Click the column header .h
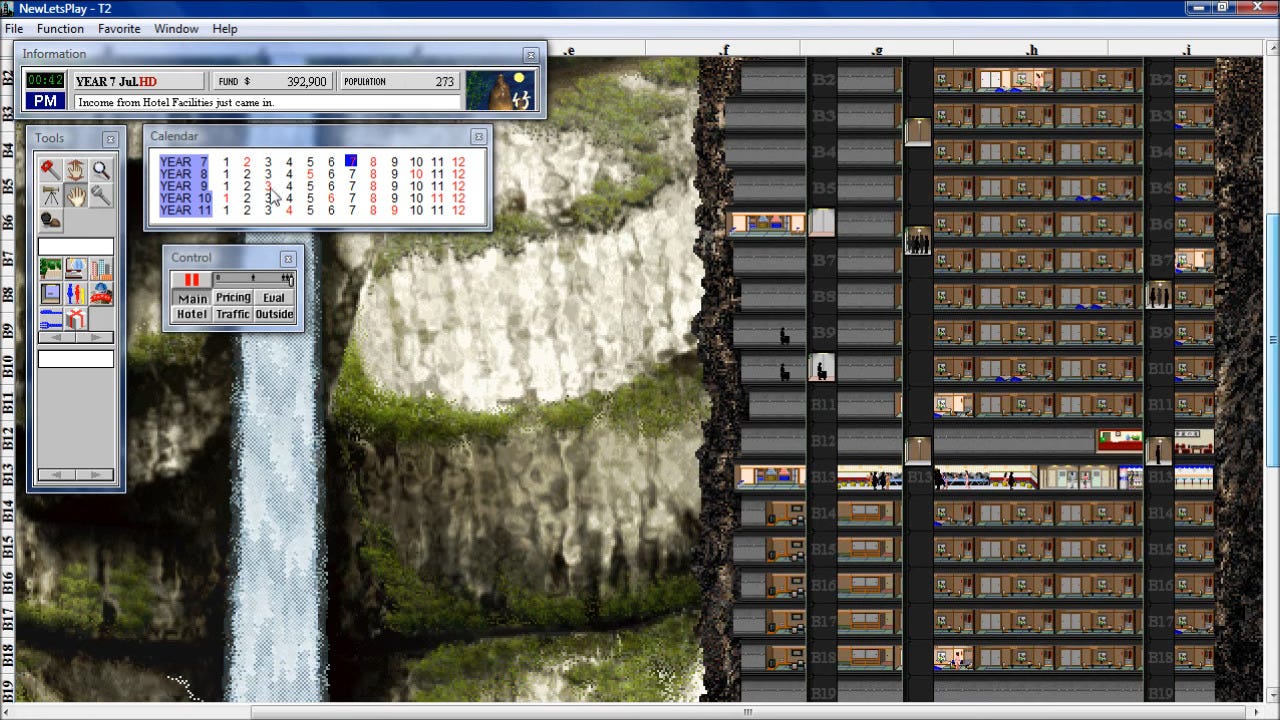 click(1031, 49)
